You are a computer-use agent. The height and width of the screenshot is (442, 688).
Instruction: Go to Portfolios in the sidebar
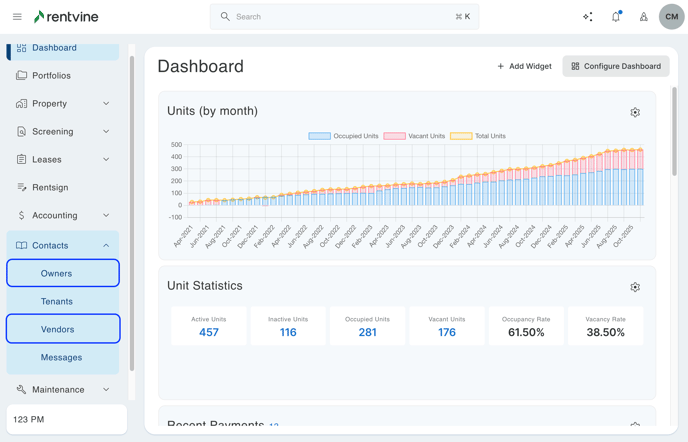click(x=51, y=75)
